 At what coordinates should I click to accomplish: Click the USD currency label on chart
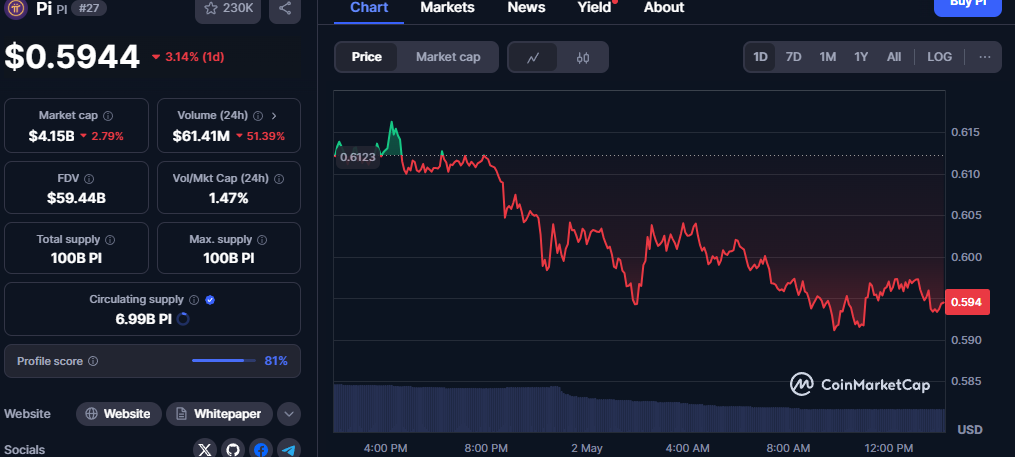coord(970,430)
